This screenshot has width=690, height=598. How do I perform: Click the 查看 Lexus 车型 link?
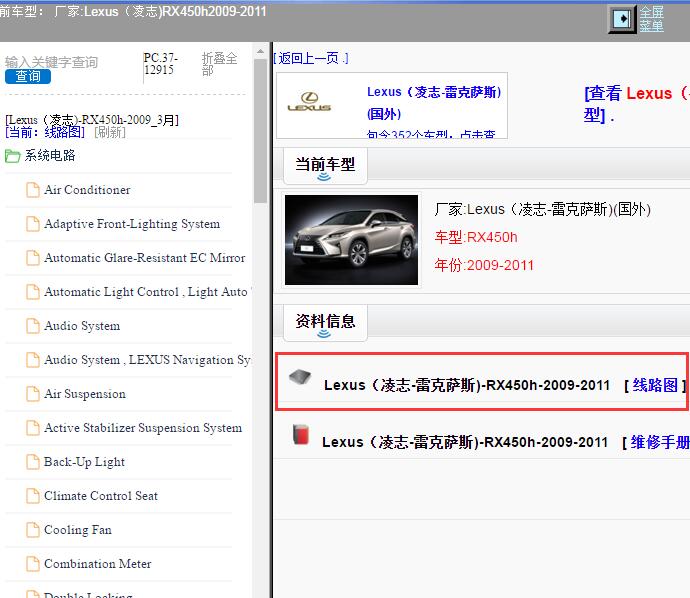coord(636,104)
